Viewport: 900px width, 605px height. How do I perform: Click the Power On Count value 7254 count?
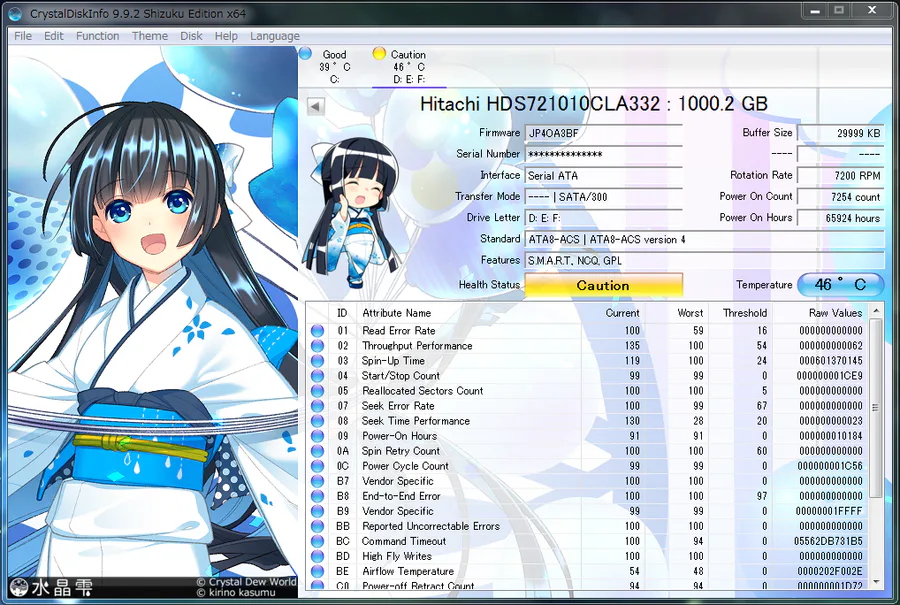(x=841, y=197)
